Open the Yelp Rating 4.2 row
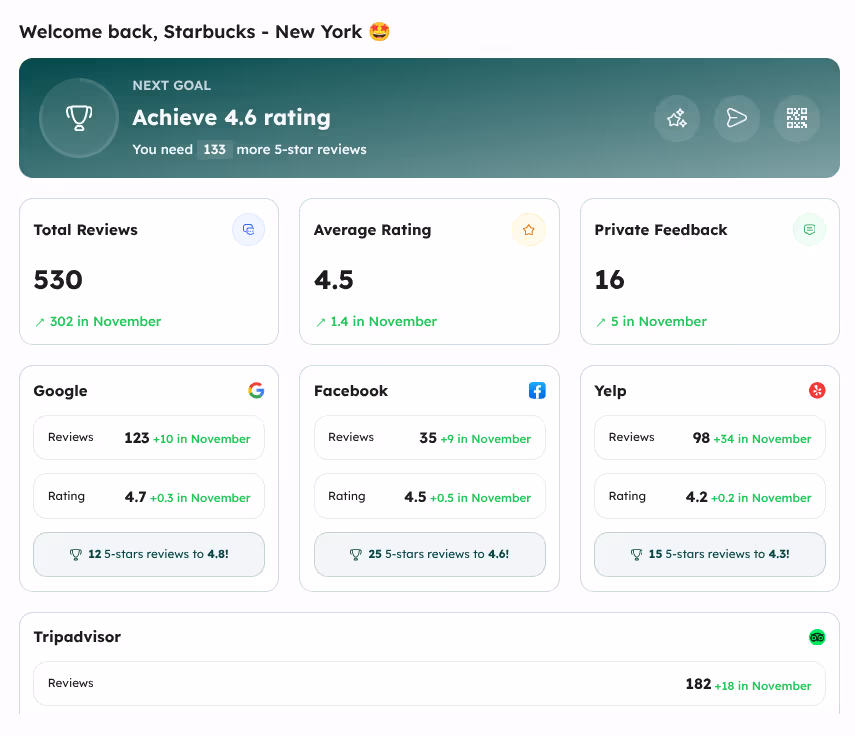Screen dimensions: 855x736 (710, 496)
